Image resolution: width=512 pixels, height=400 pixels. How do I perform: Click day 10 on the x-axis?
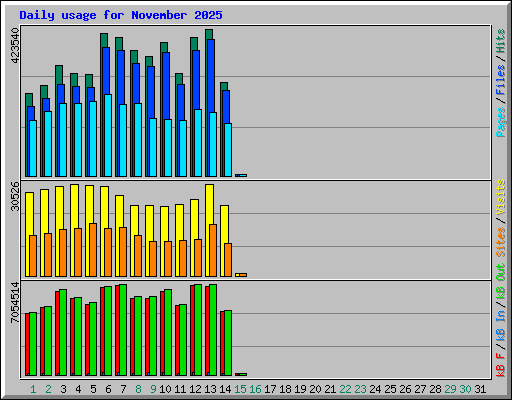coord(165,389)
